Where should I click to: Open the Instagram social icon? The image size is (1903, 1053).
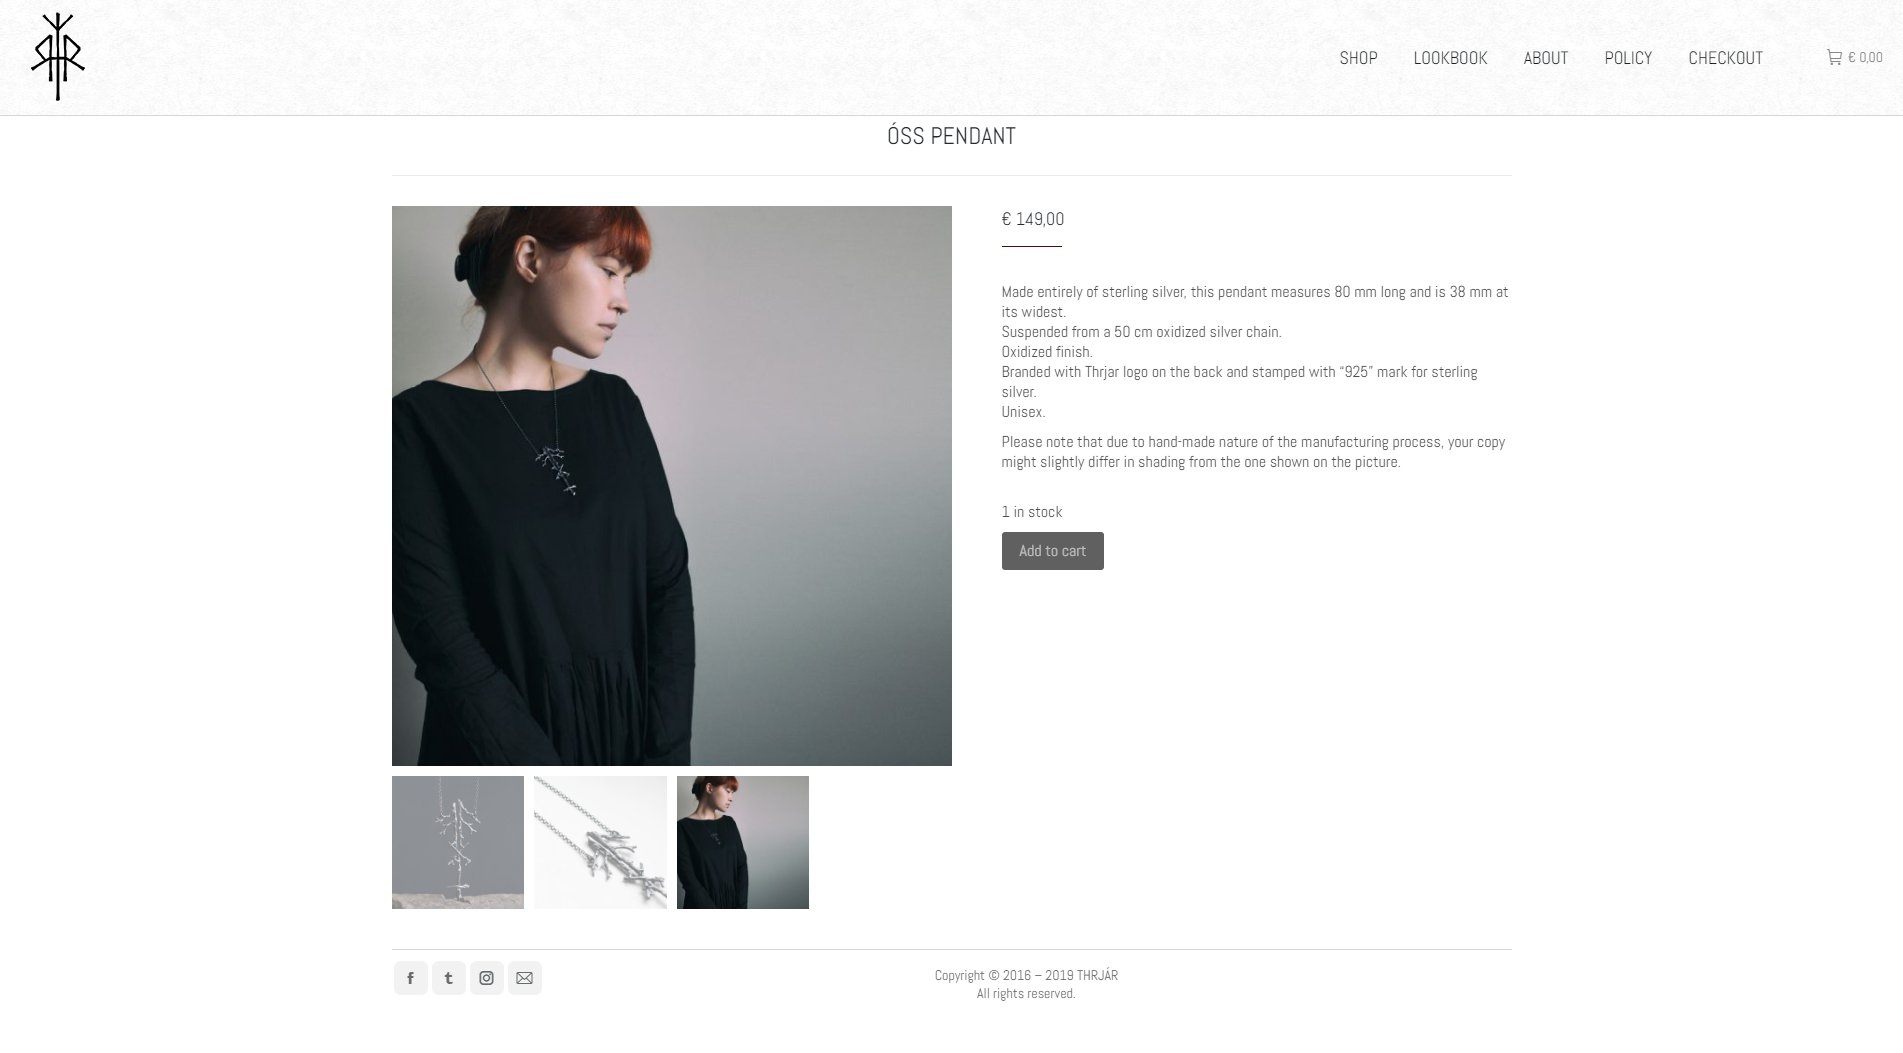(486, 978)
